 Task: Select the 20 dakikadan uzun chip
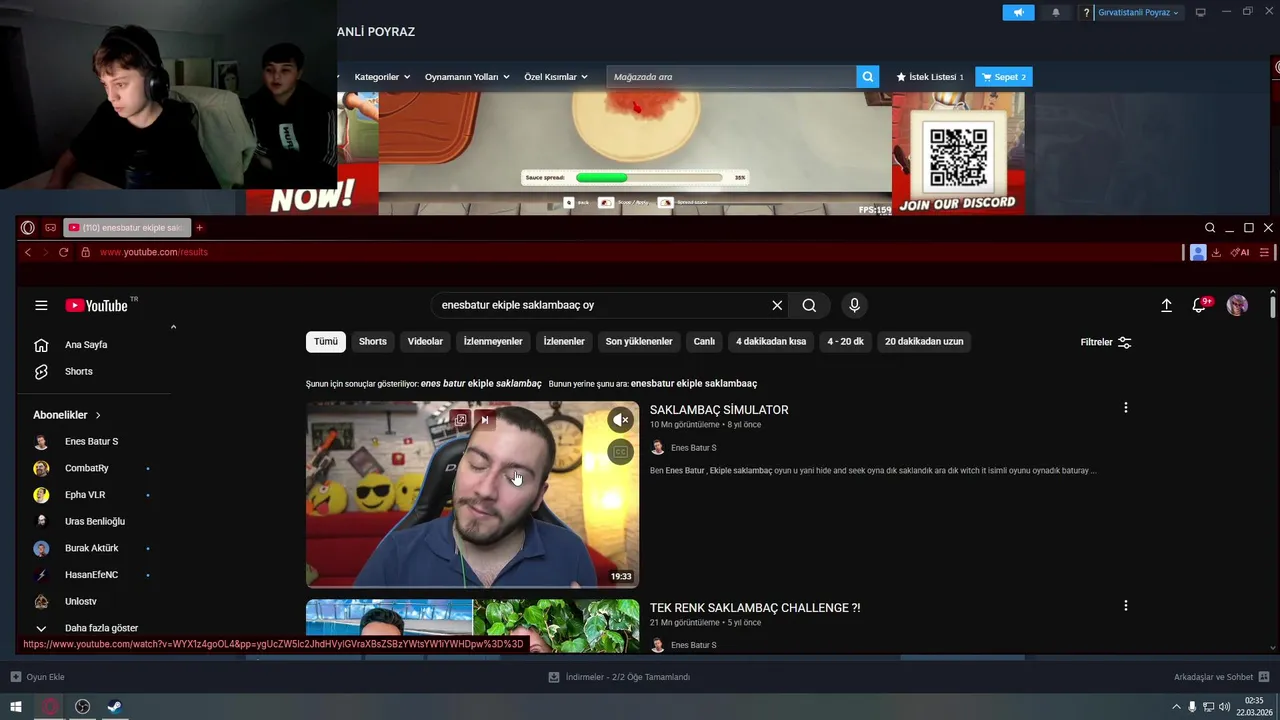click(x=924, y=342)
